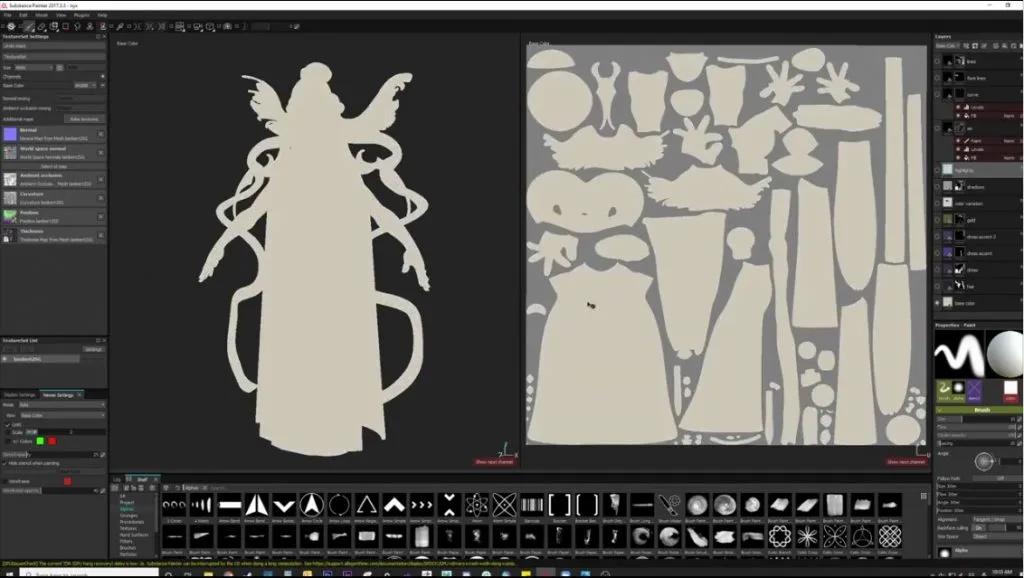Enable the Hide stencil when painting checkbox

(x=6, y=463)
